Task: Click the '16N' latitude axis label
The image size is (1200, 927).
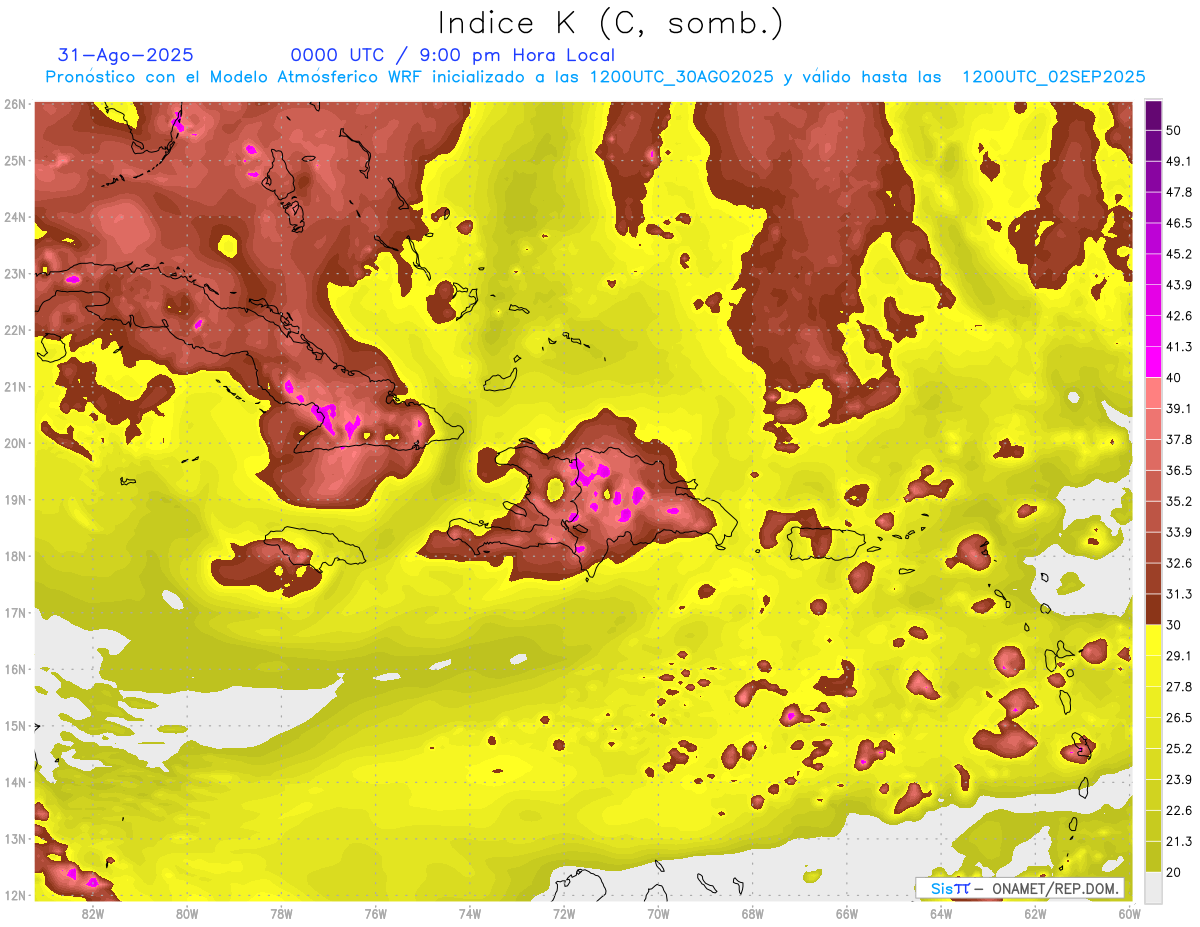Action: click(x=15, y=669)
